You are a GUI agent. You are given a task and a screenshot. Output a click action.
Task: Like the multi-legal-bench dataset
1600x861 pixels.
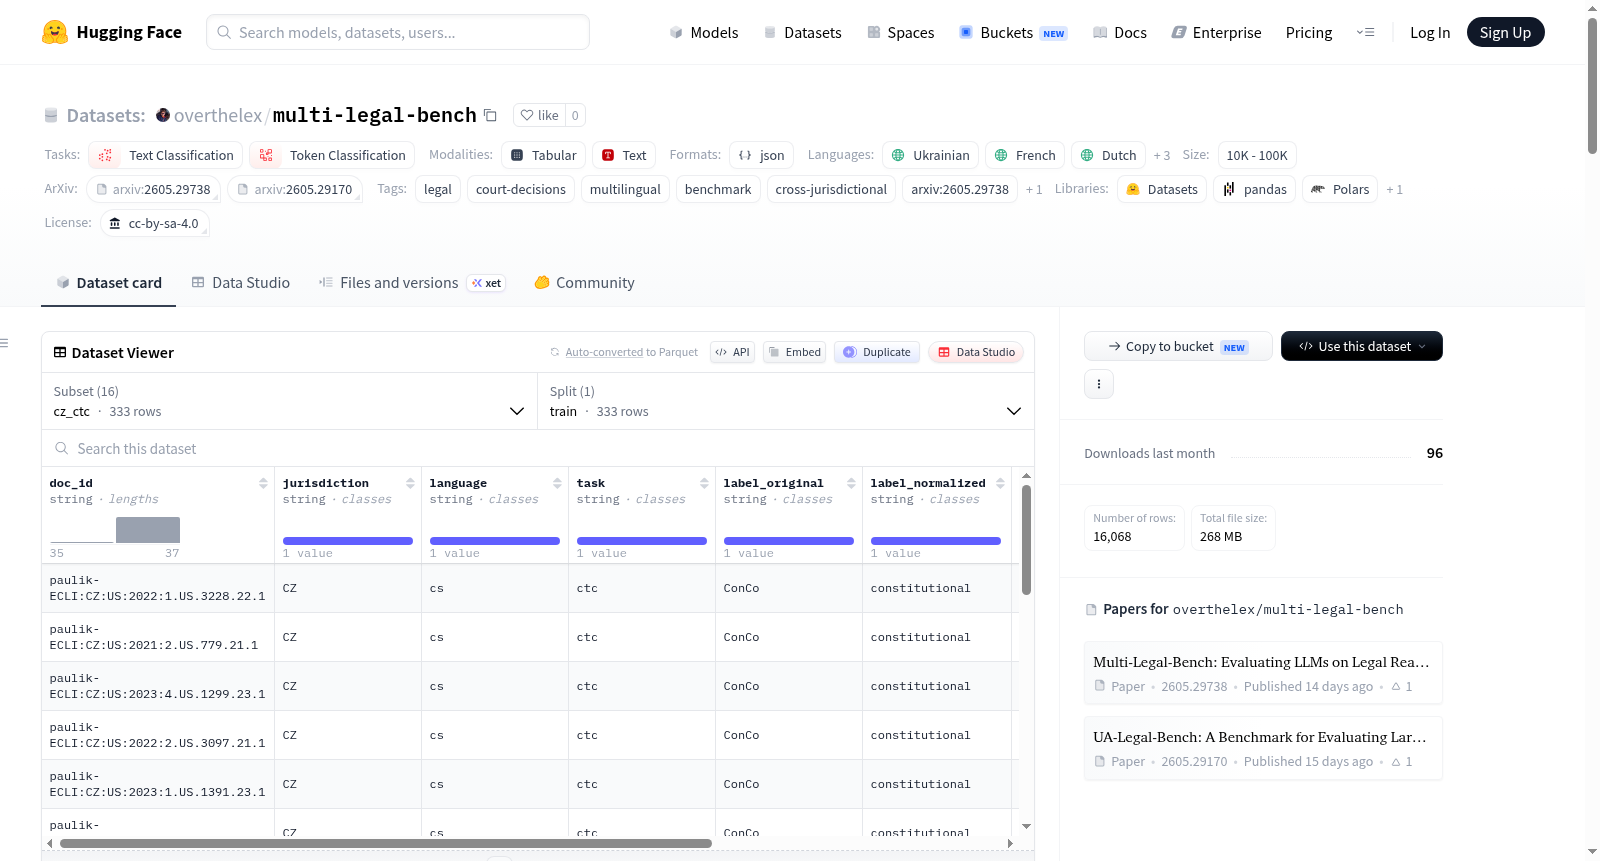[x=540, y=115]
